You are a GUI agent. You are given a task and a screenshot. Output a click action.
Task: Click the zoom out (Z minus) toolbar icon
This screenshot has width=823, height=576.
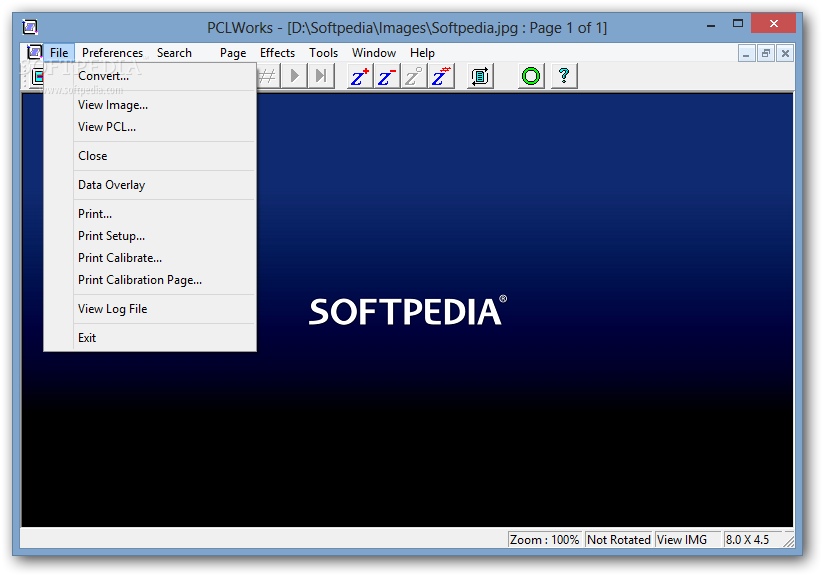387,76
